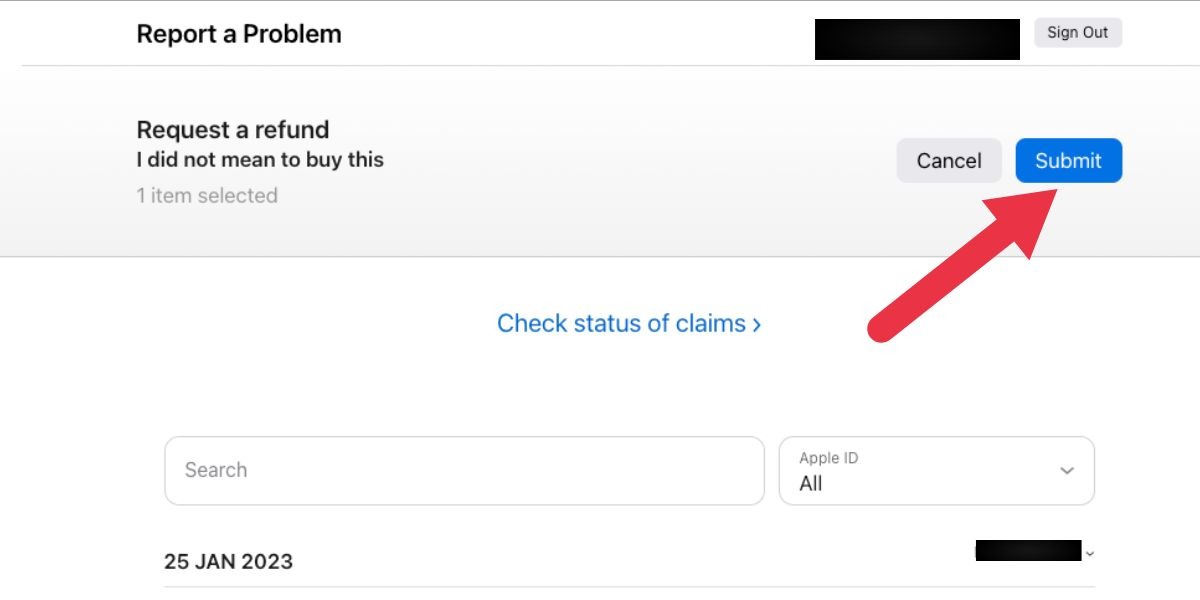This screenshot has width=1200, height=600.
Task: Click the redacted amount beside 25 JAN 2023
Action: pyautogui.click(x=1028, y=550)
